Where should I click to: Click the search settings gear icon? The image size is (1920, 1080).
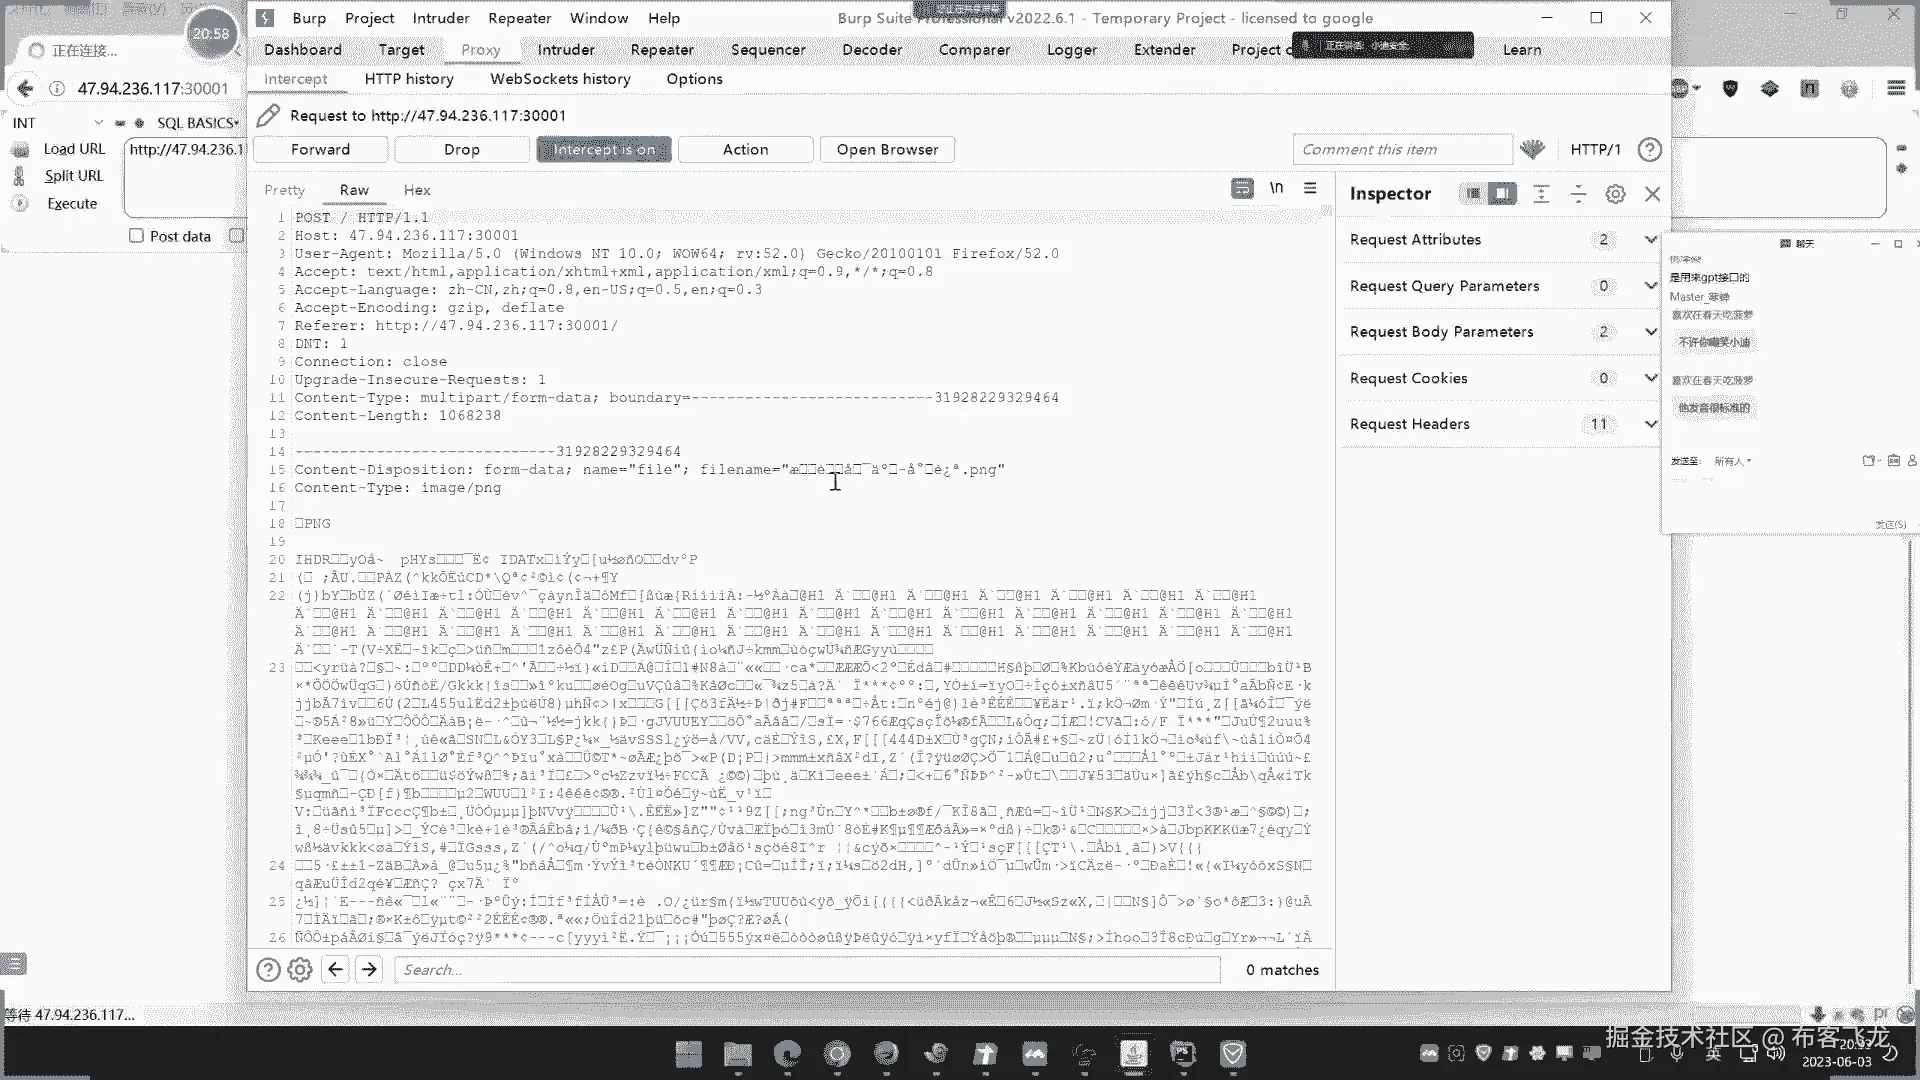click(300, 969)
